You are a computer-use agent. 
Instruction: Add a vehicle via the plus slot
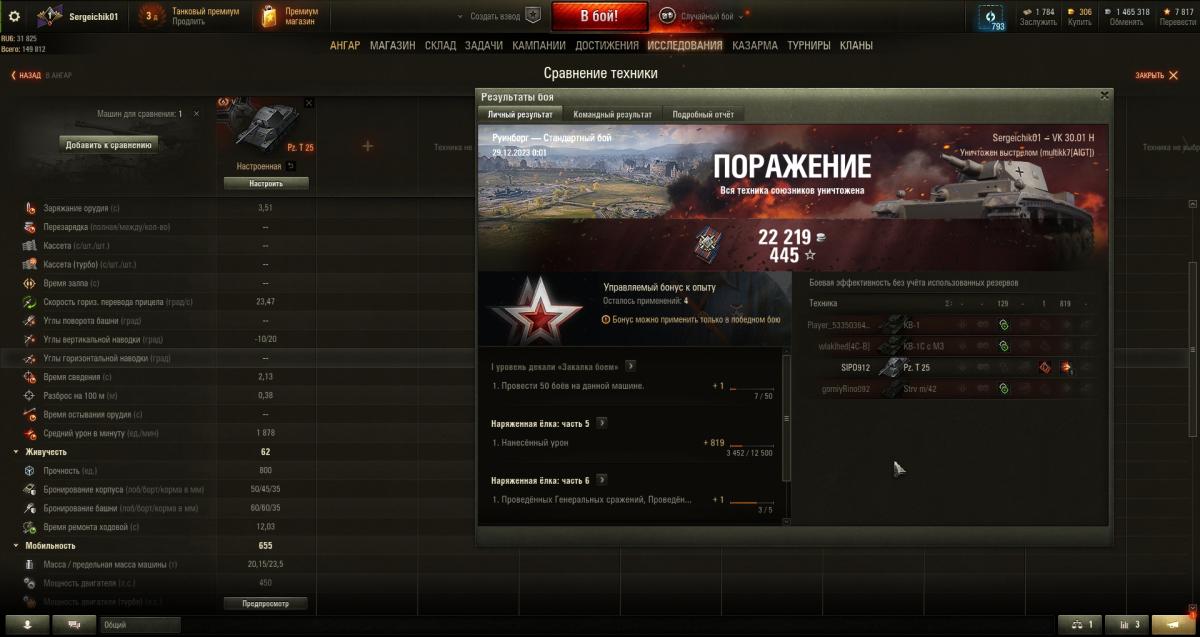pyautogui.click(x=367, y=146)
